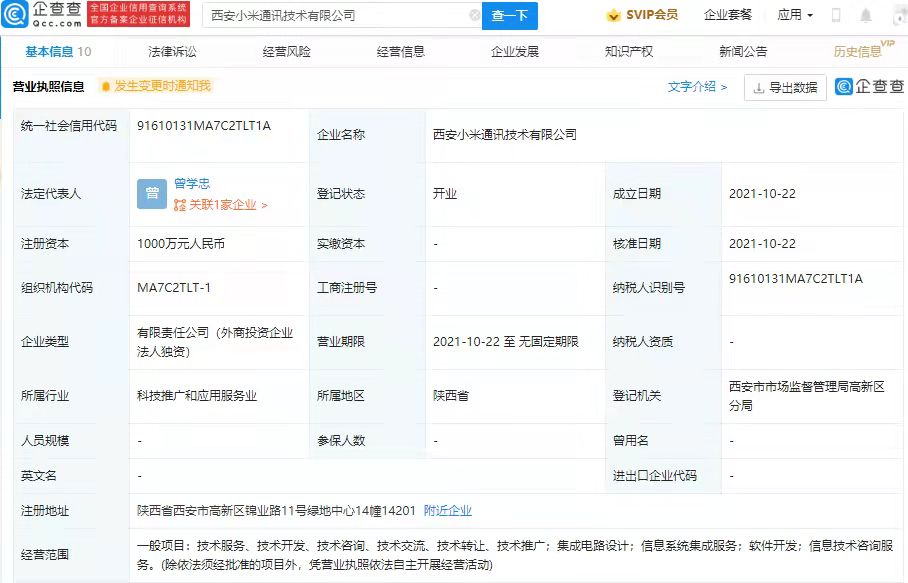
Task: Select registered capital 1000万元人民币
Action: (x=181, y=244)
